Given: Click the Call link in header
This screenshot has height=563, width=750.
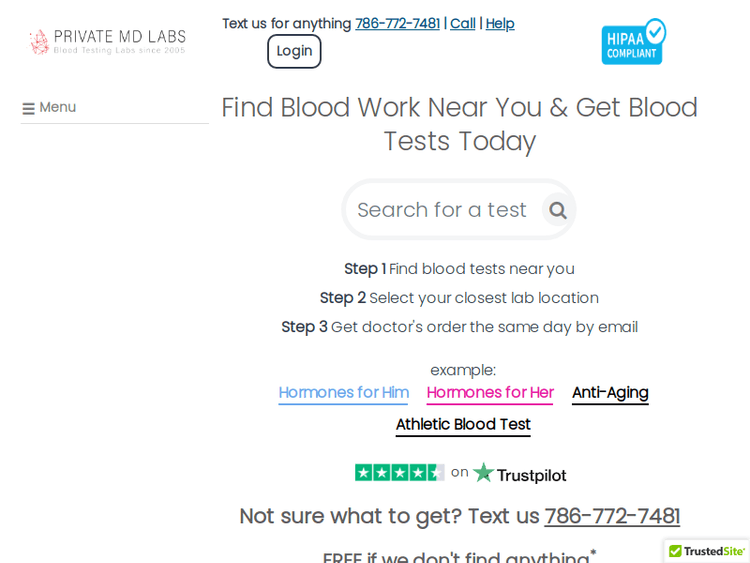Looking at the screenshot, I should coord(462,23).
